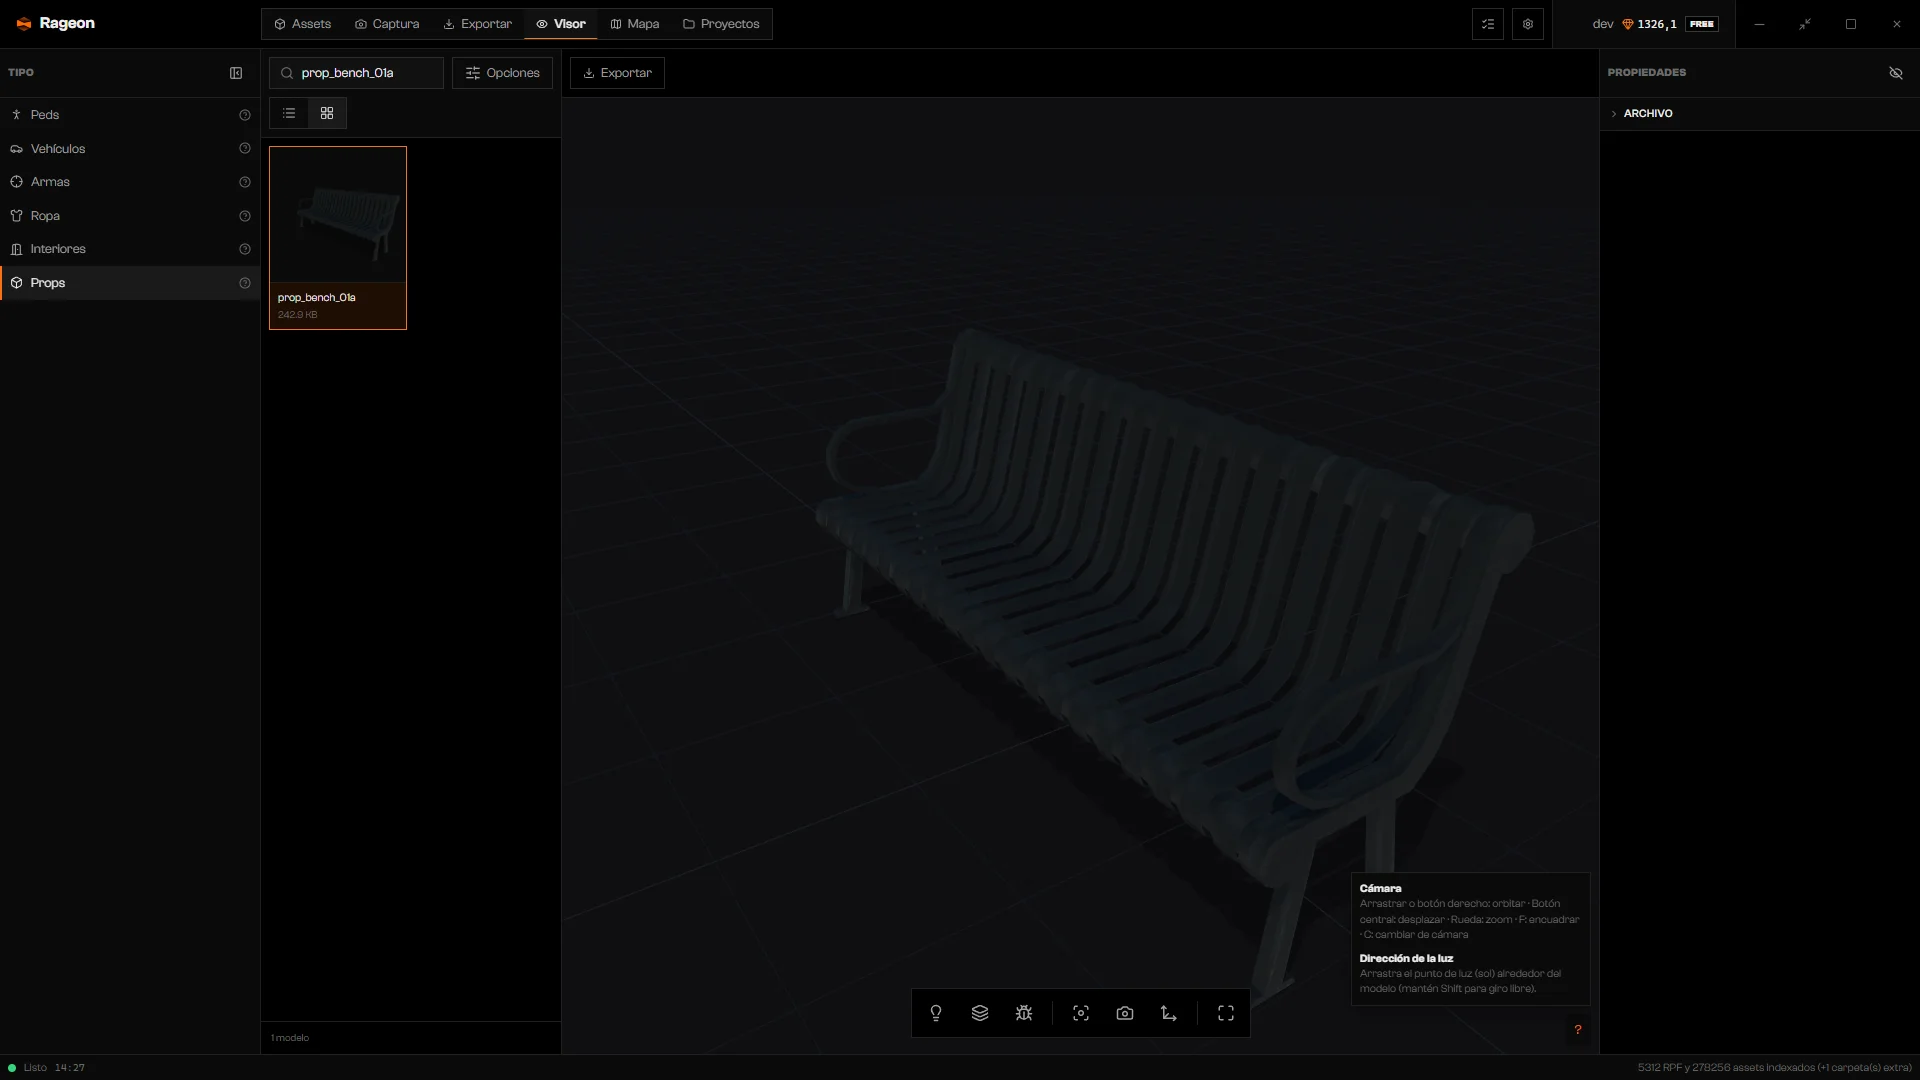Viewport: 1920px width, 1080px height.
Task: Open the Captura tab
Action: coord(387,24)
